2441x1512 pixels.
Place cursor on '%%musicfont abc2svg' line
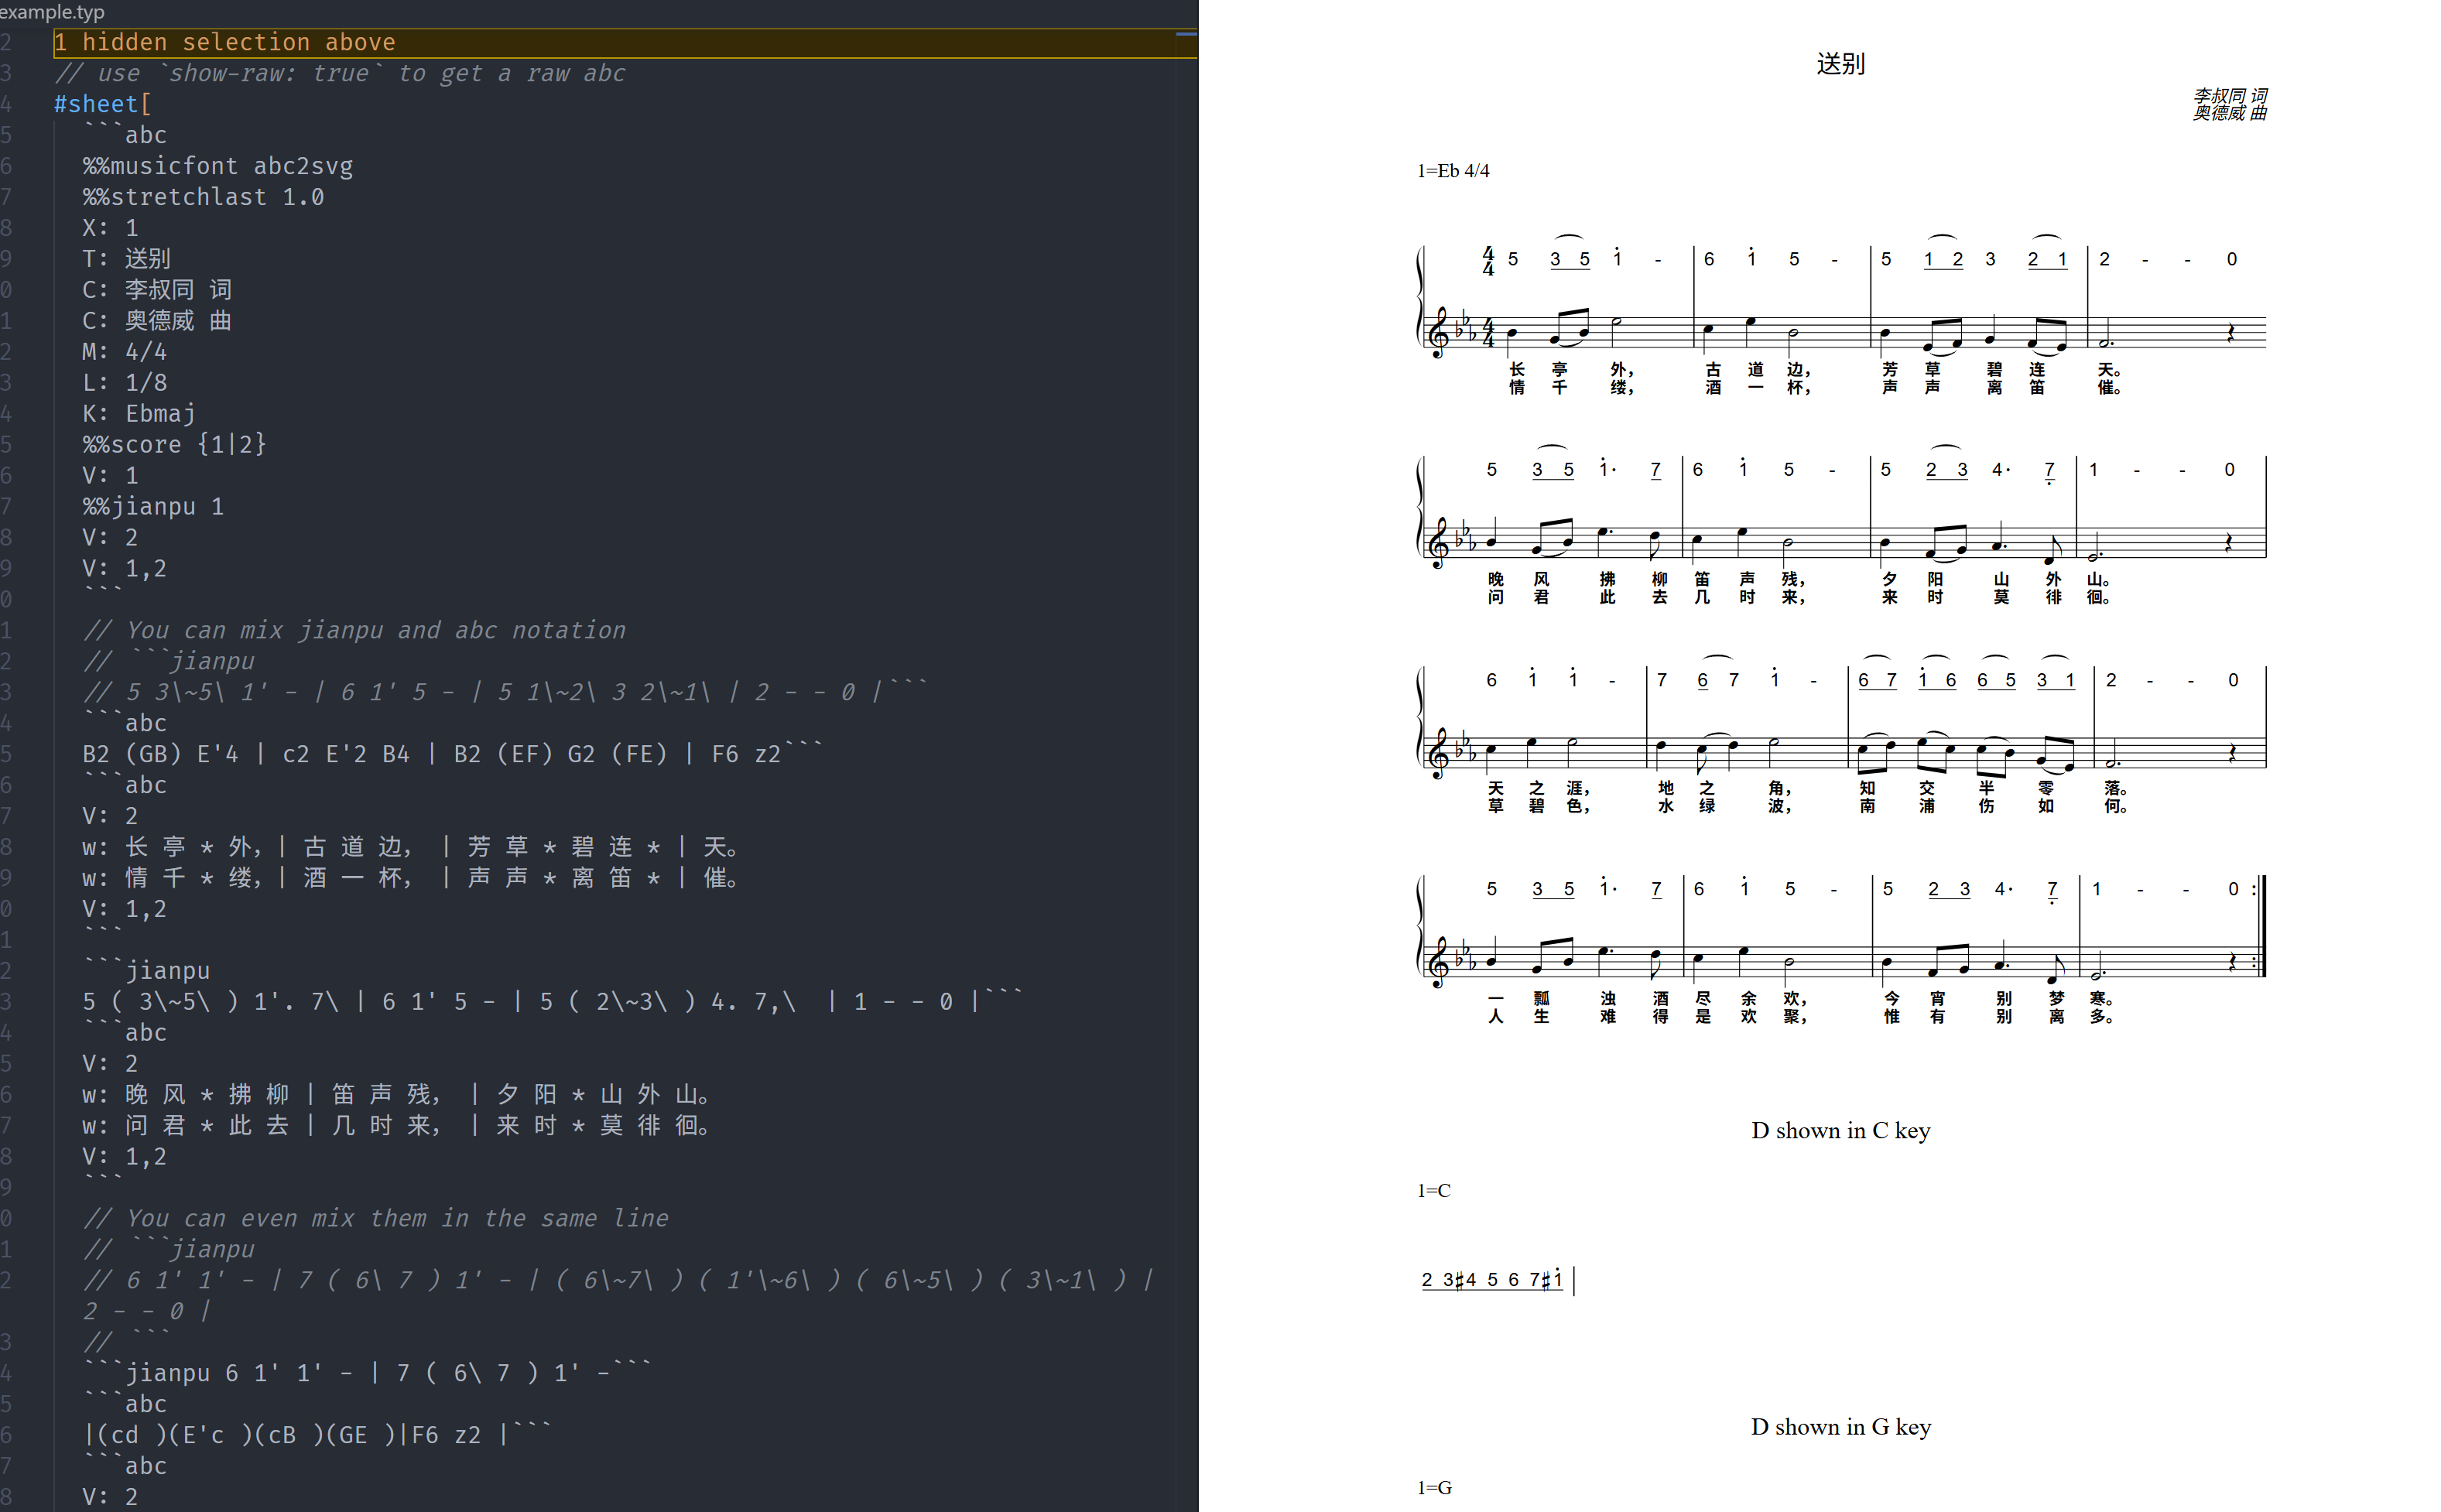[x=218, y=166]
